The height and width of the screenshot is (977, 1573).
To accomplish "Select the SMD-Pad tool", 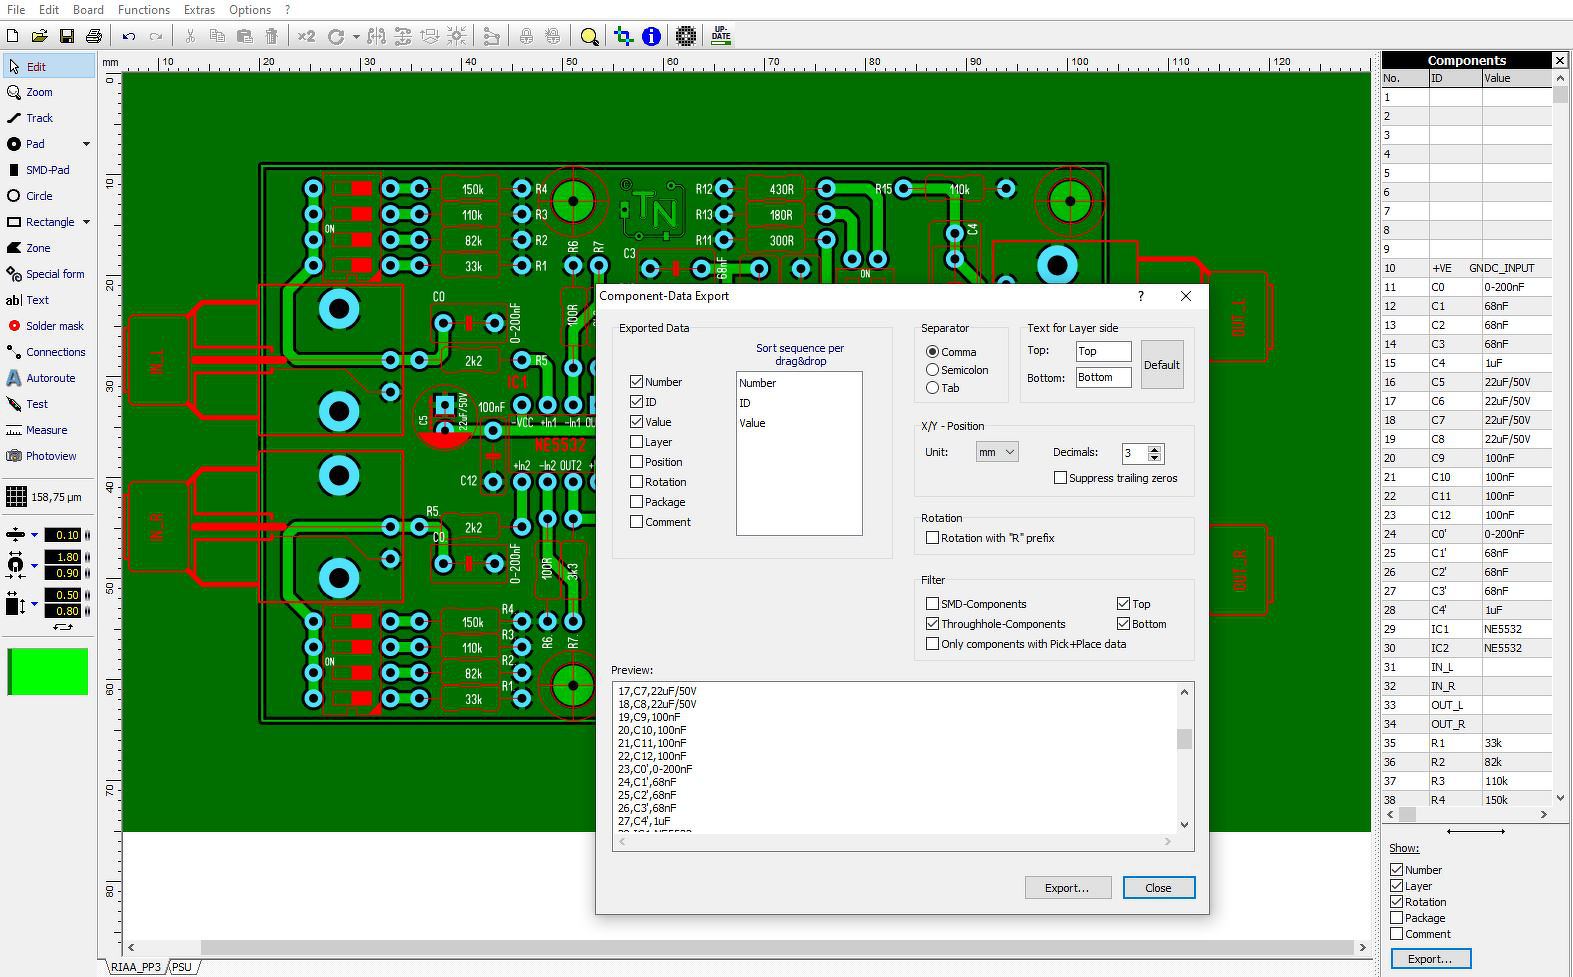I will [x=46, y=170].
